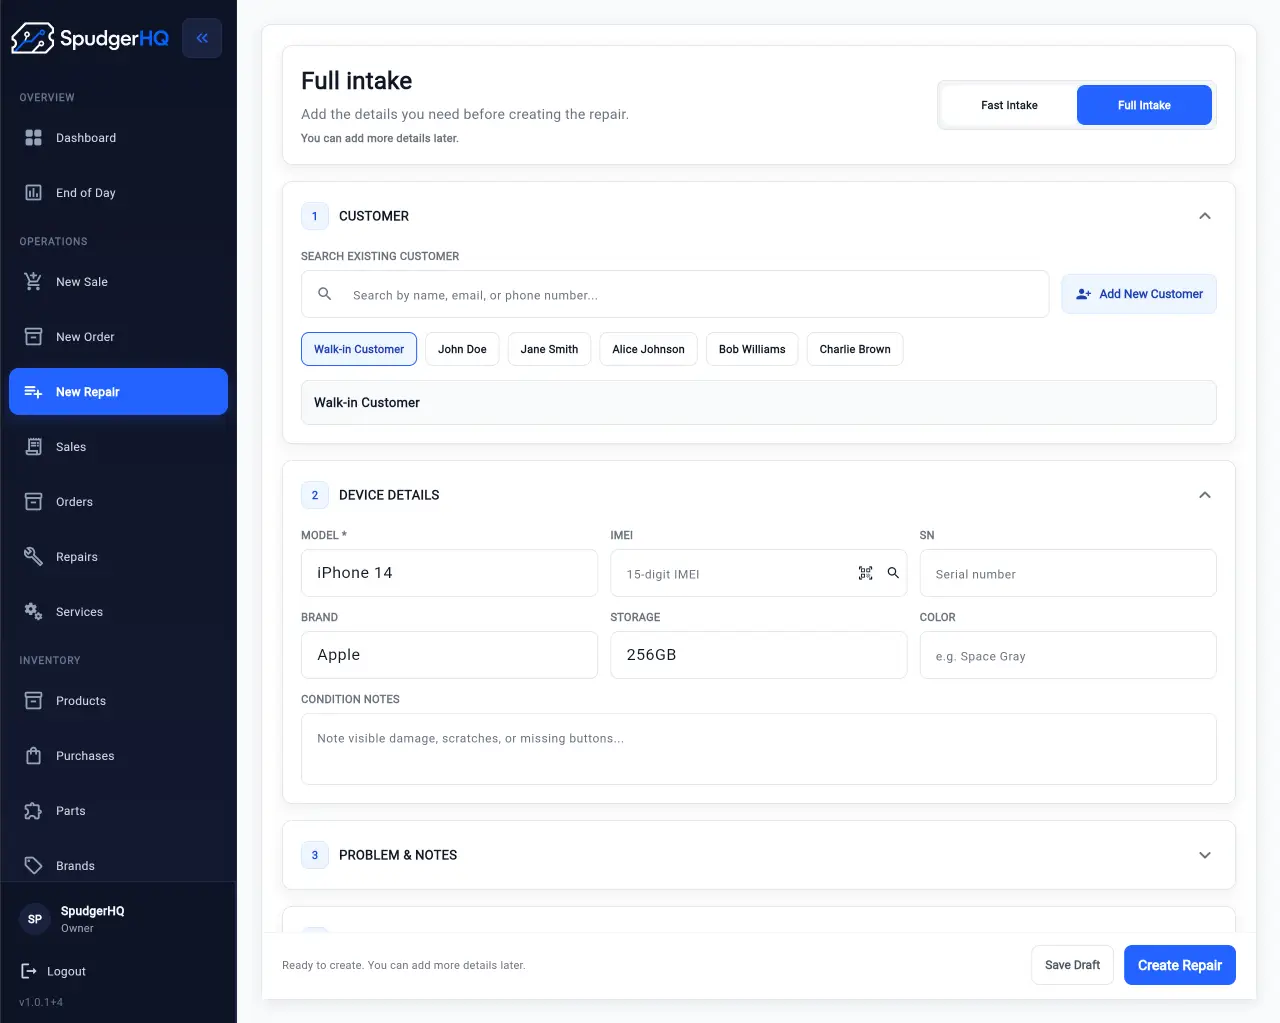
Task: Switch to Fast Intake mode
Action: click(1009, 105)
